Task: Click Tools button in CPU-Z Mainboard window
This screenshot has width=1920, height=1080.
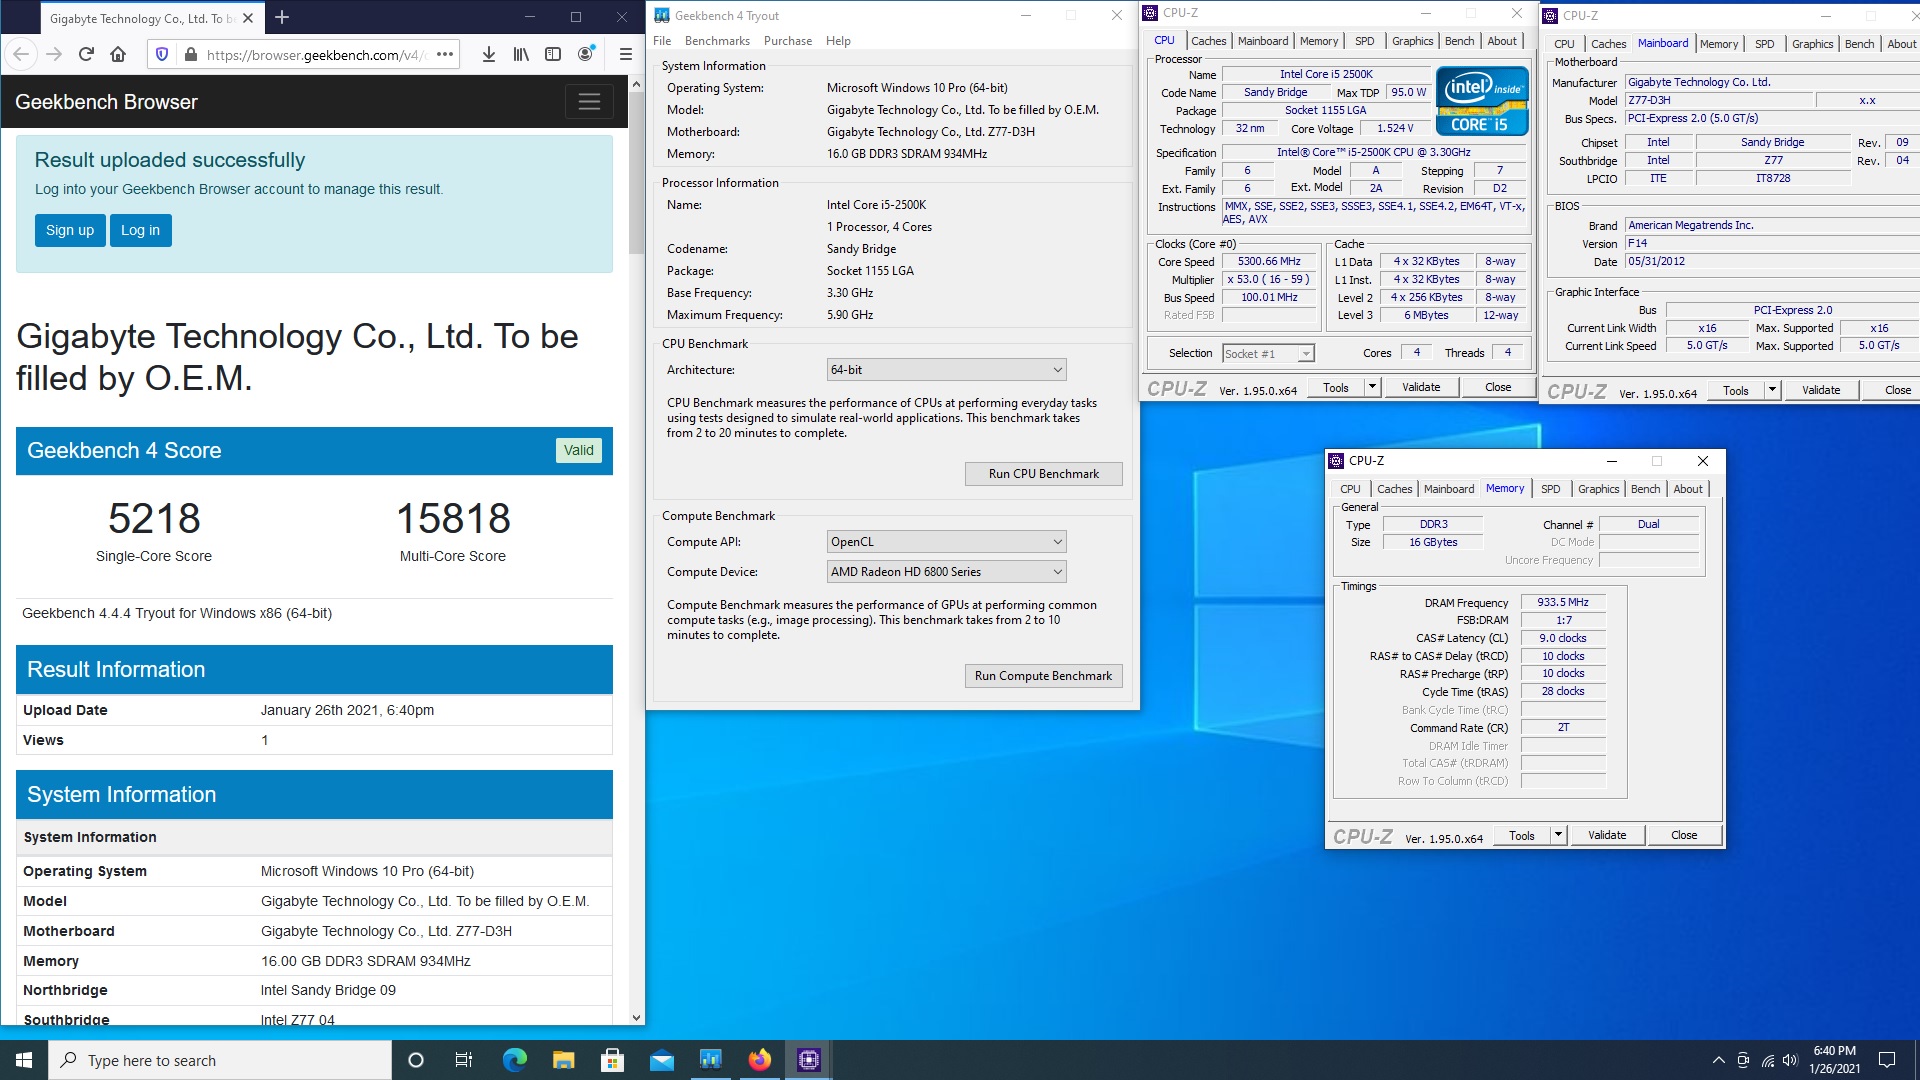Action: (x=1735, y=390)
